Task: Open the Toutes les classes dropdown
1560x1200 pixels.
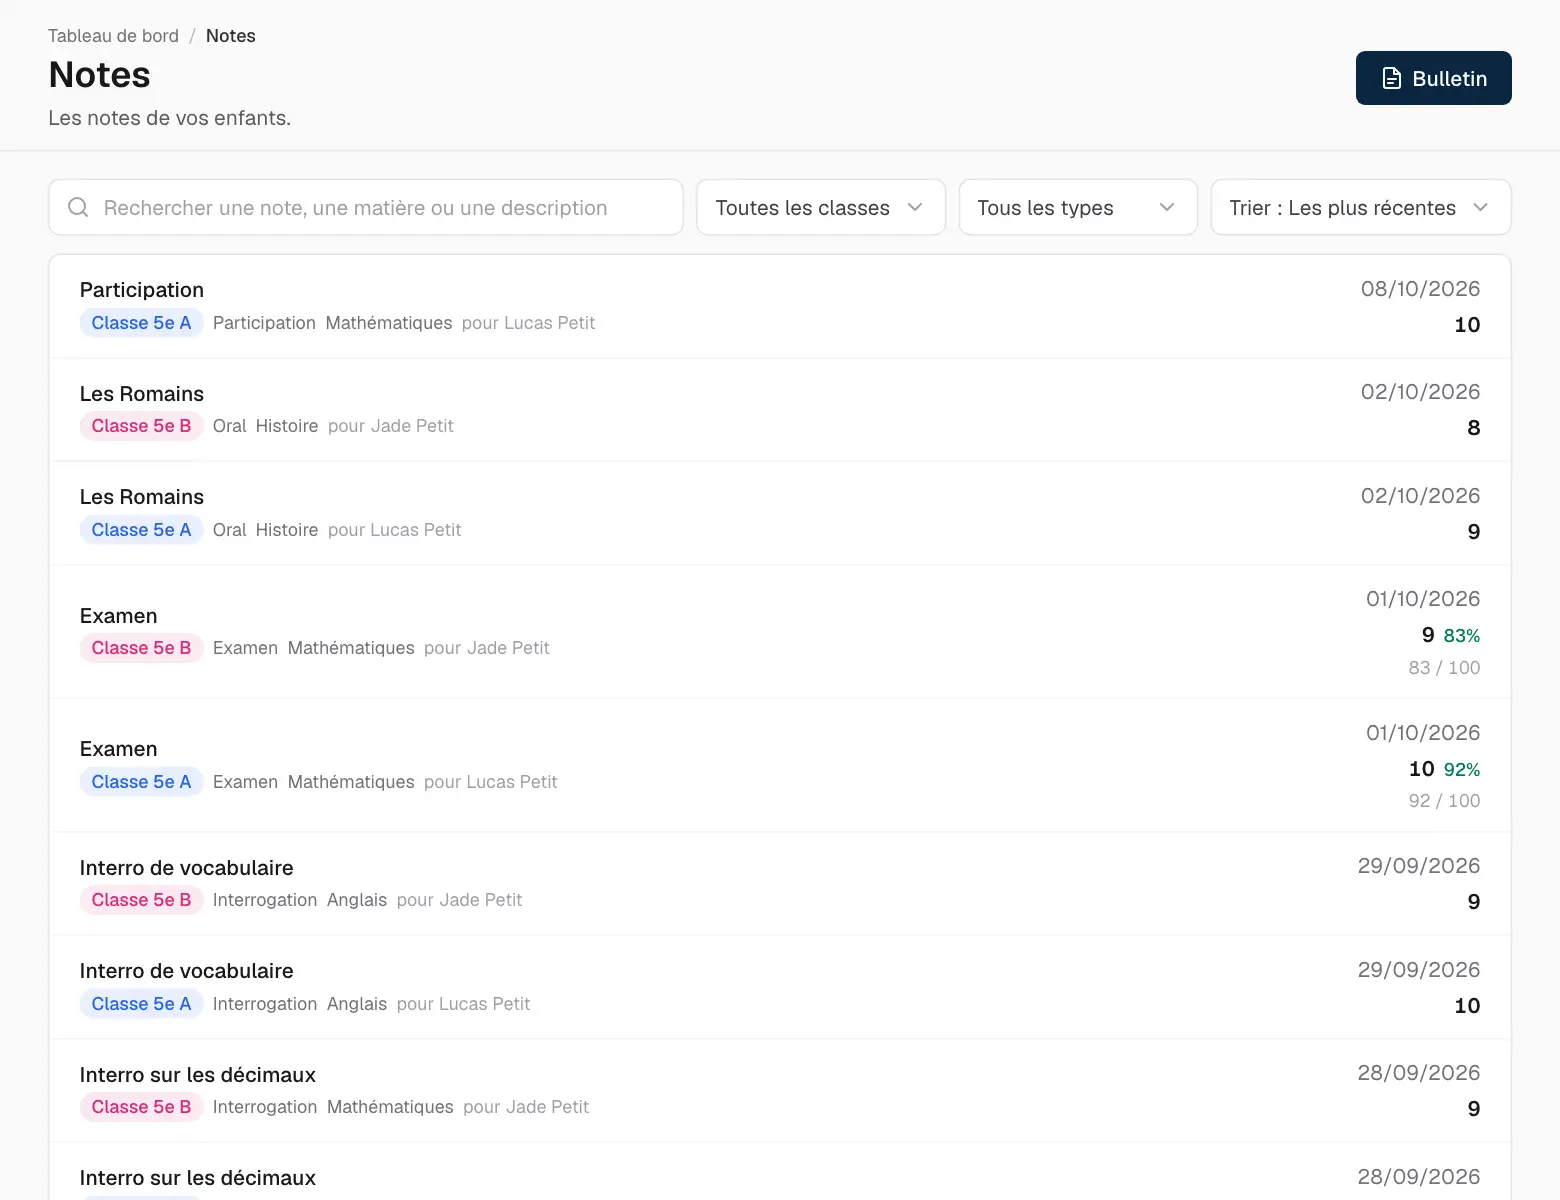Action: [821, 207]
